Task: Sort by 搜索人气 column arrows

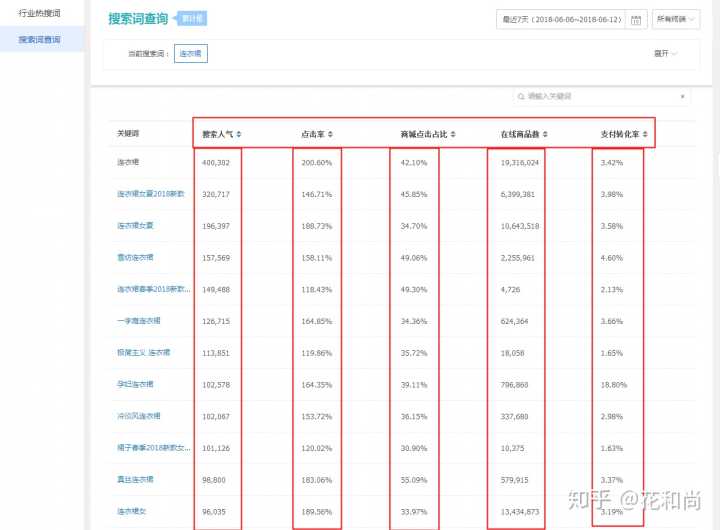Action: point(239,134)
